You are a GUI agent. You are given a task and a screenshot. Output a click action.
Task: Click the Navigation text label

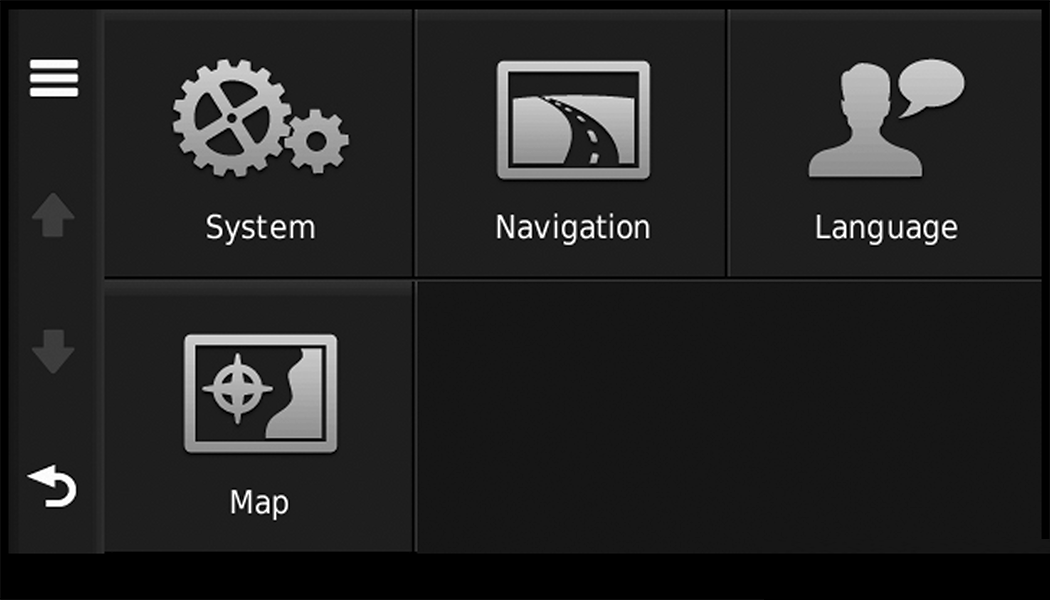click(573, 227)
